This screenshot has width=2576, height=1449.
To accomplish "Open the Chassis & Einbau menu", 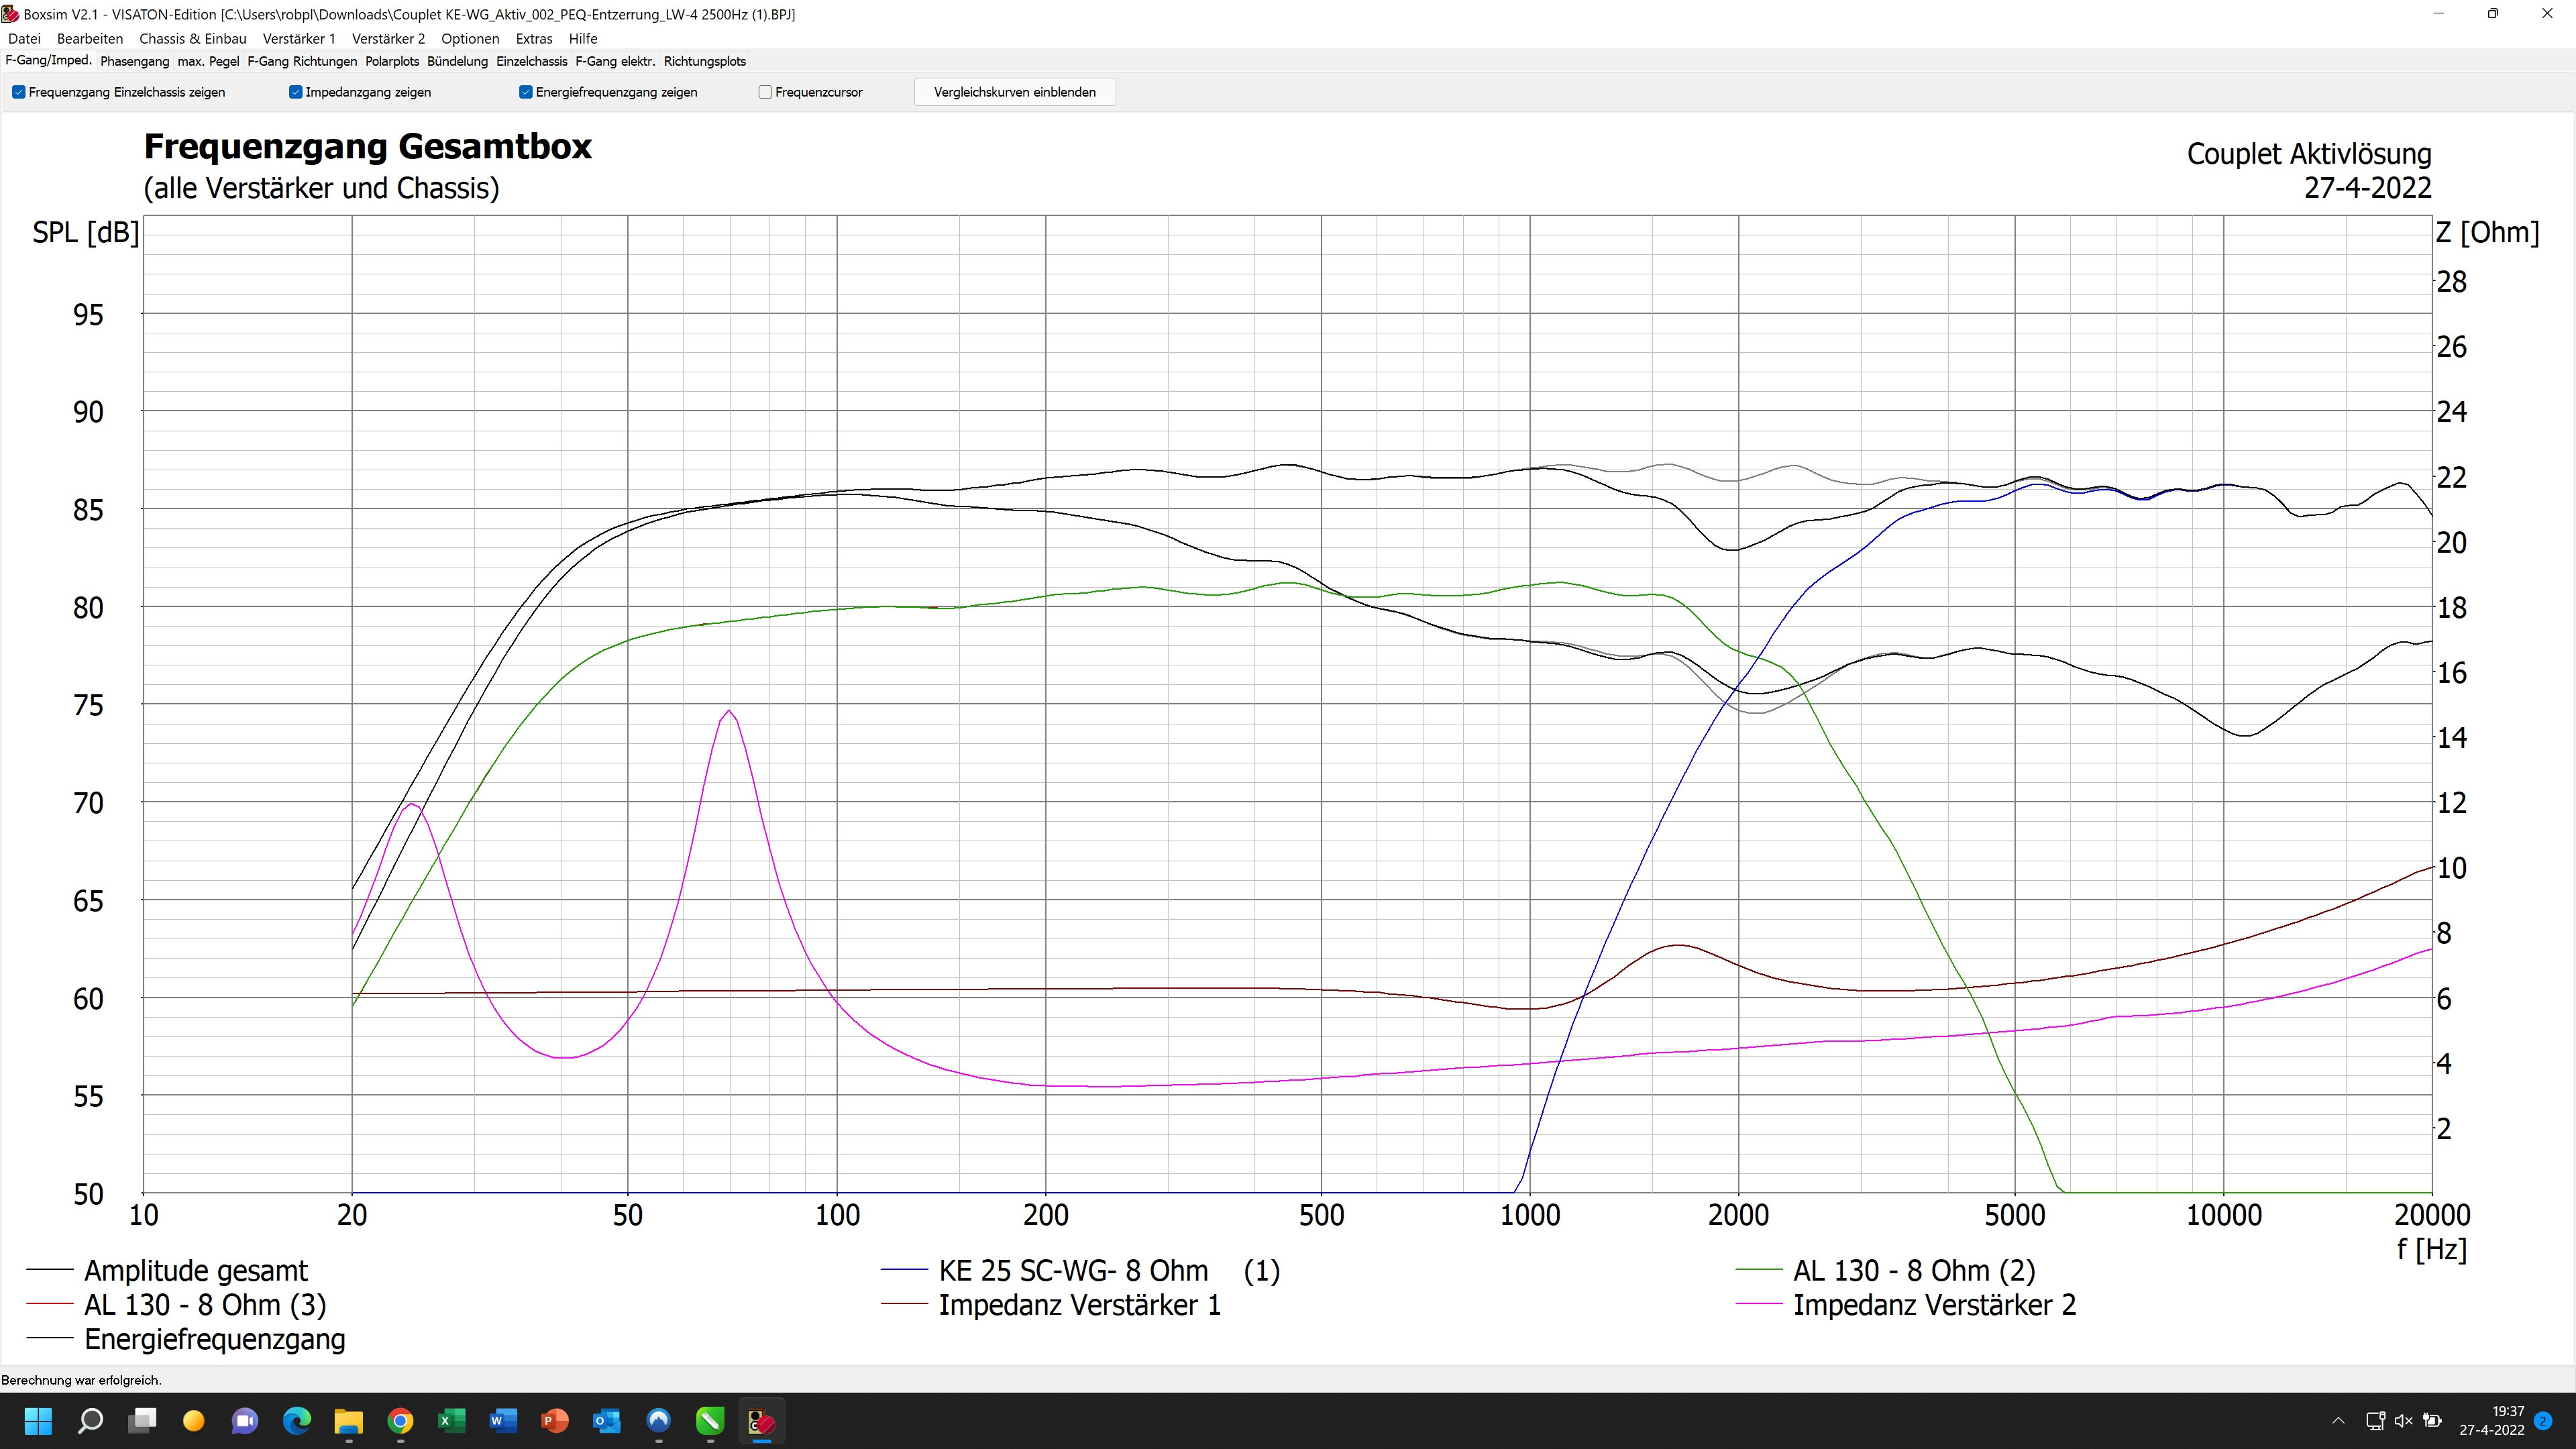I will [x=192, y=38].
